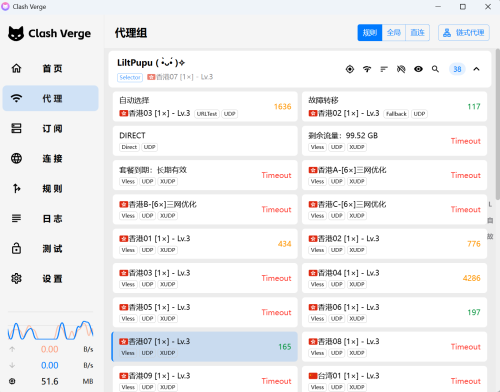Retest Timeout on 套餐到期 card

coord(276,175)
